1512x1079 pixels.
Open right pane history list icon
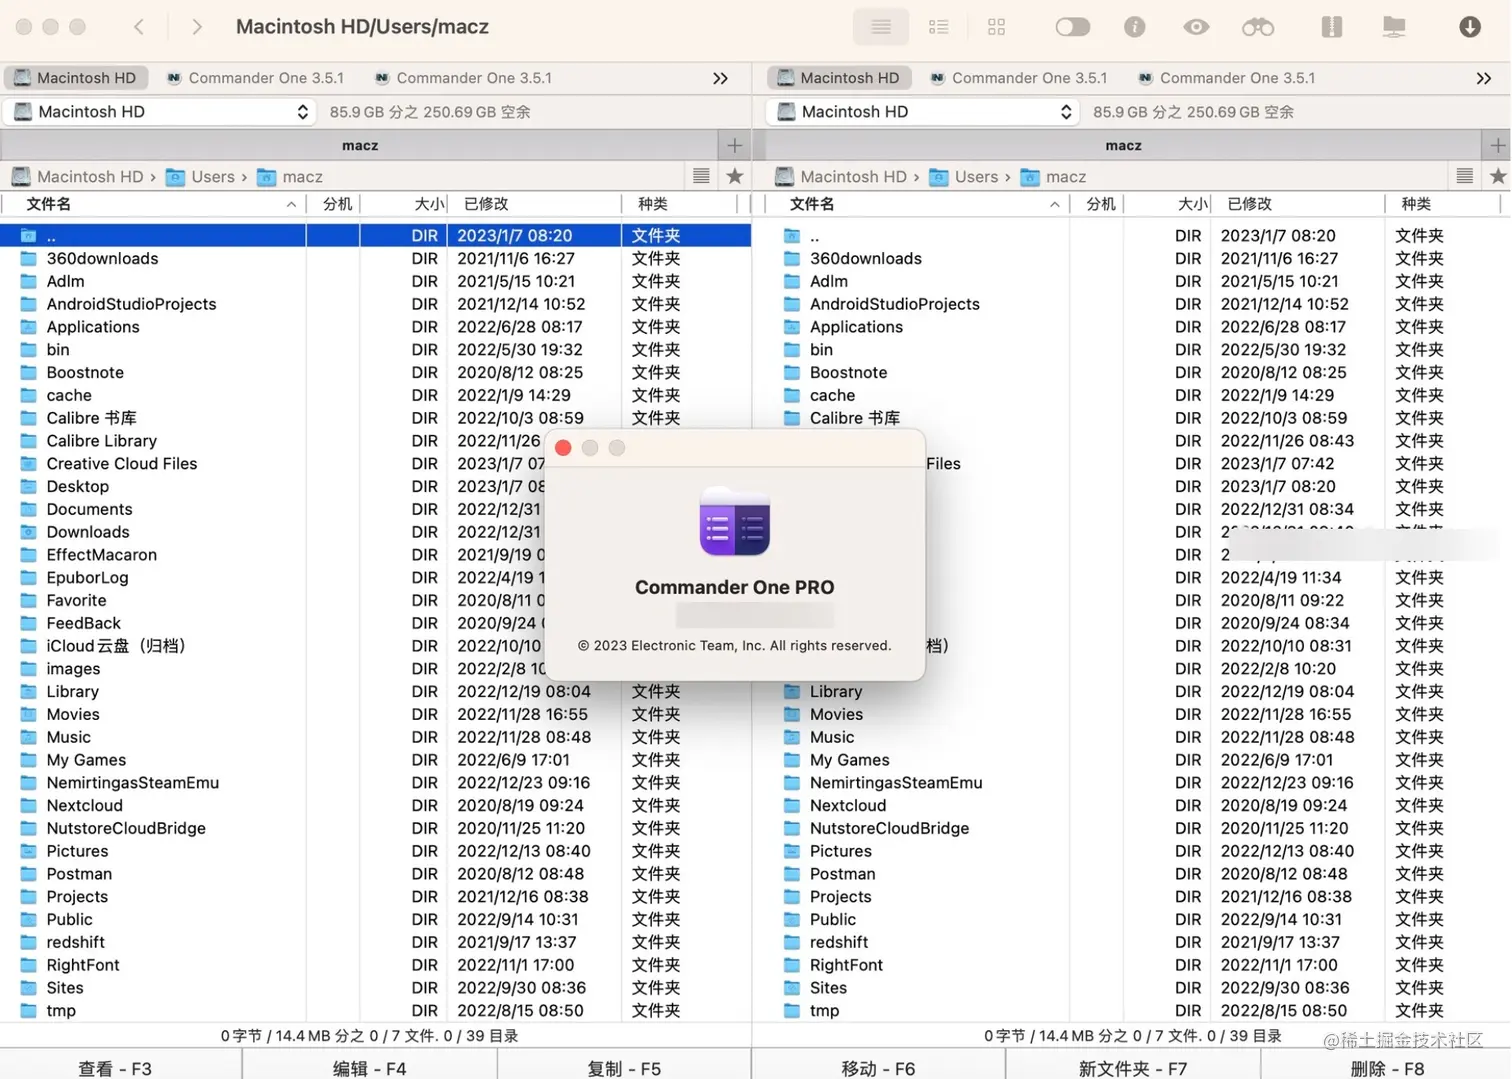coord(1464,176)
